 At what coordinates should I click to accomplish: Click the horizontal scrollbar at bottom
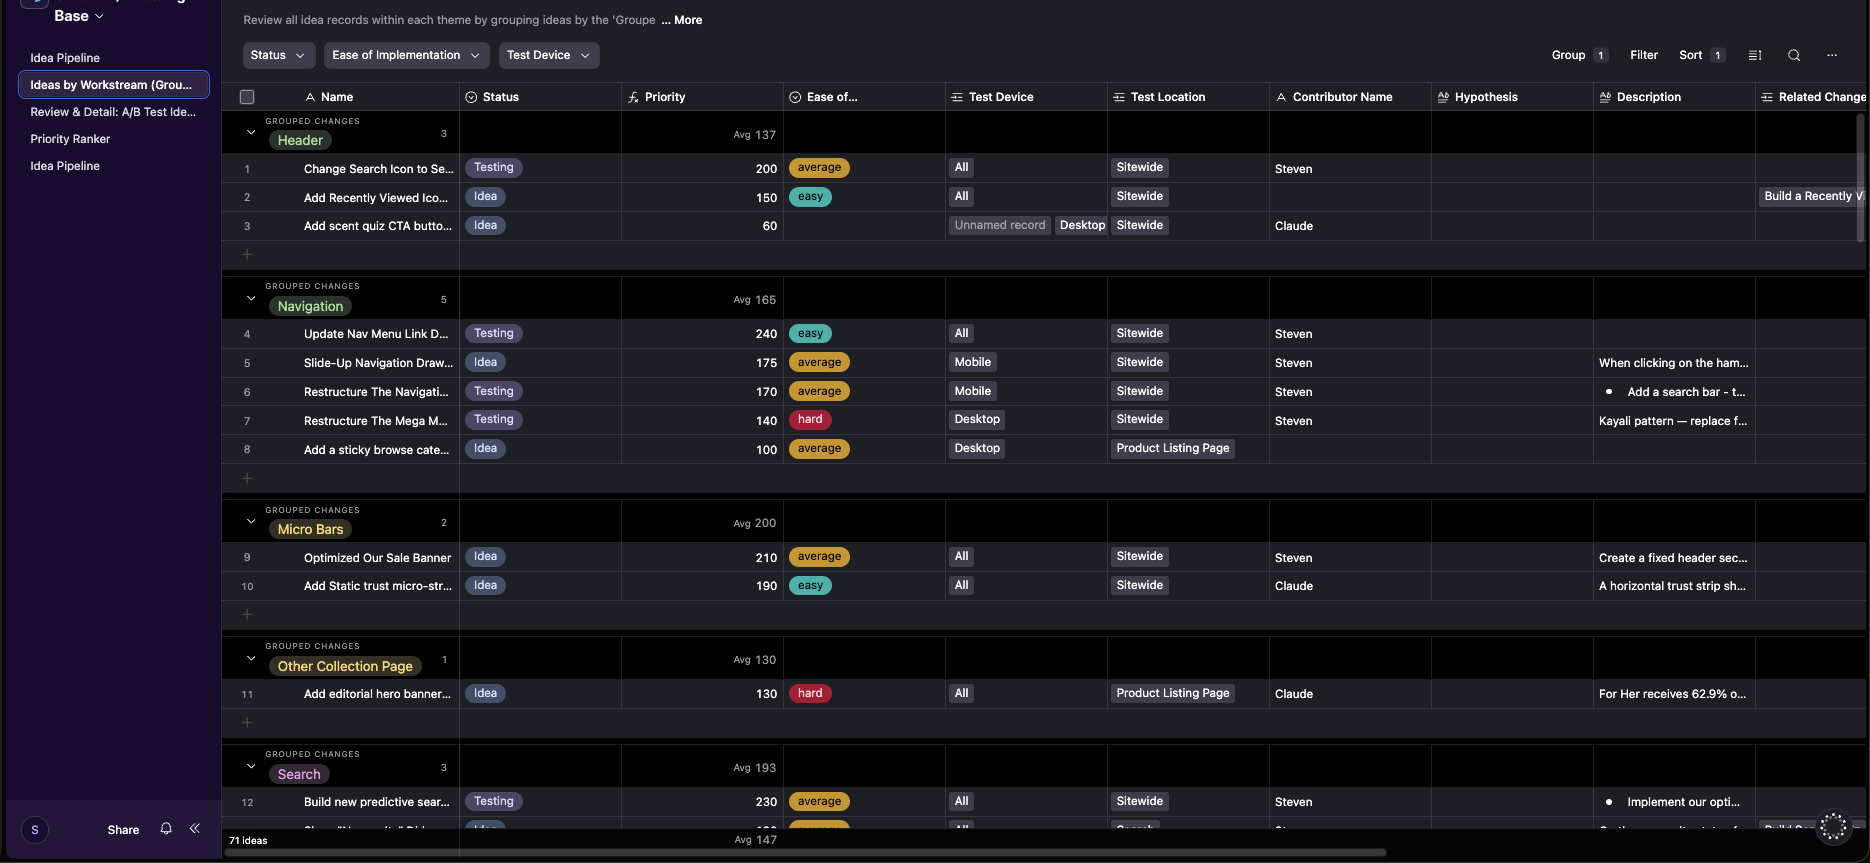coord(805,853)
